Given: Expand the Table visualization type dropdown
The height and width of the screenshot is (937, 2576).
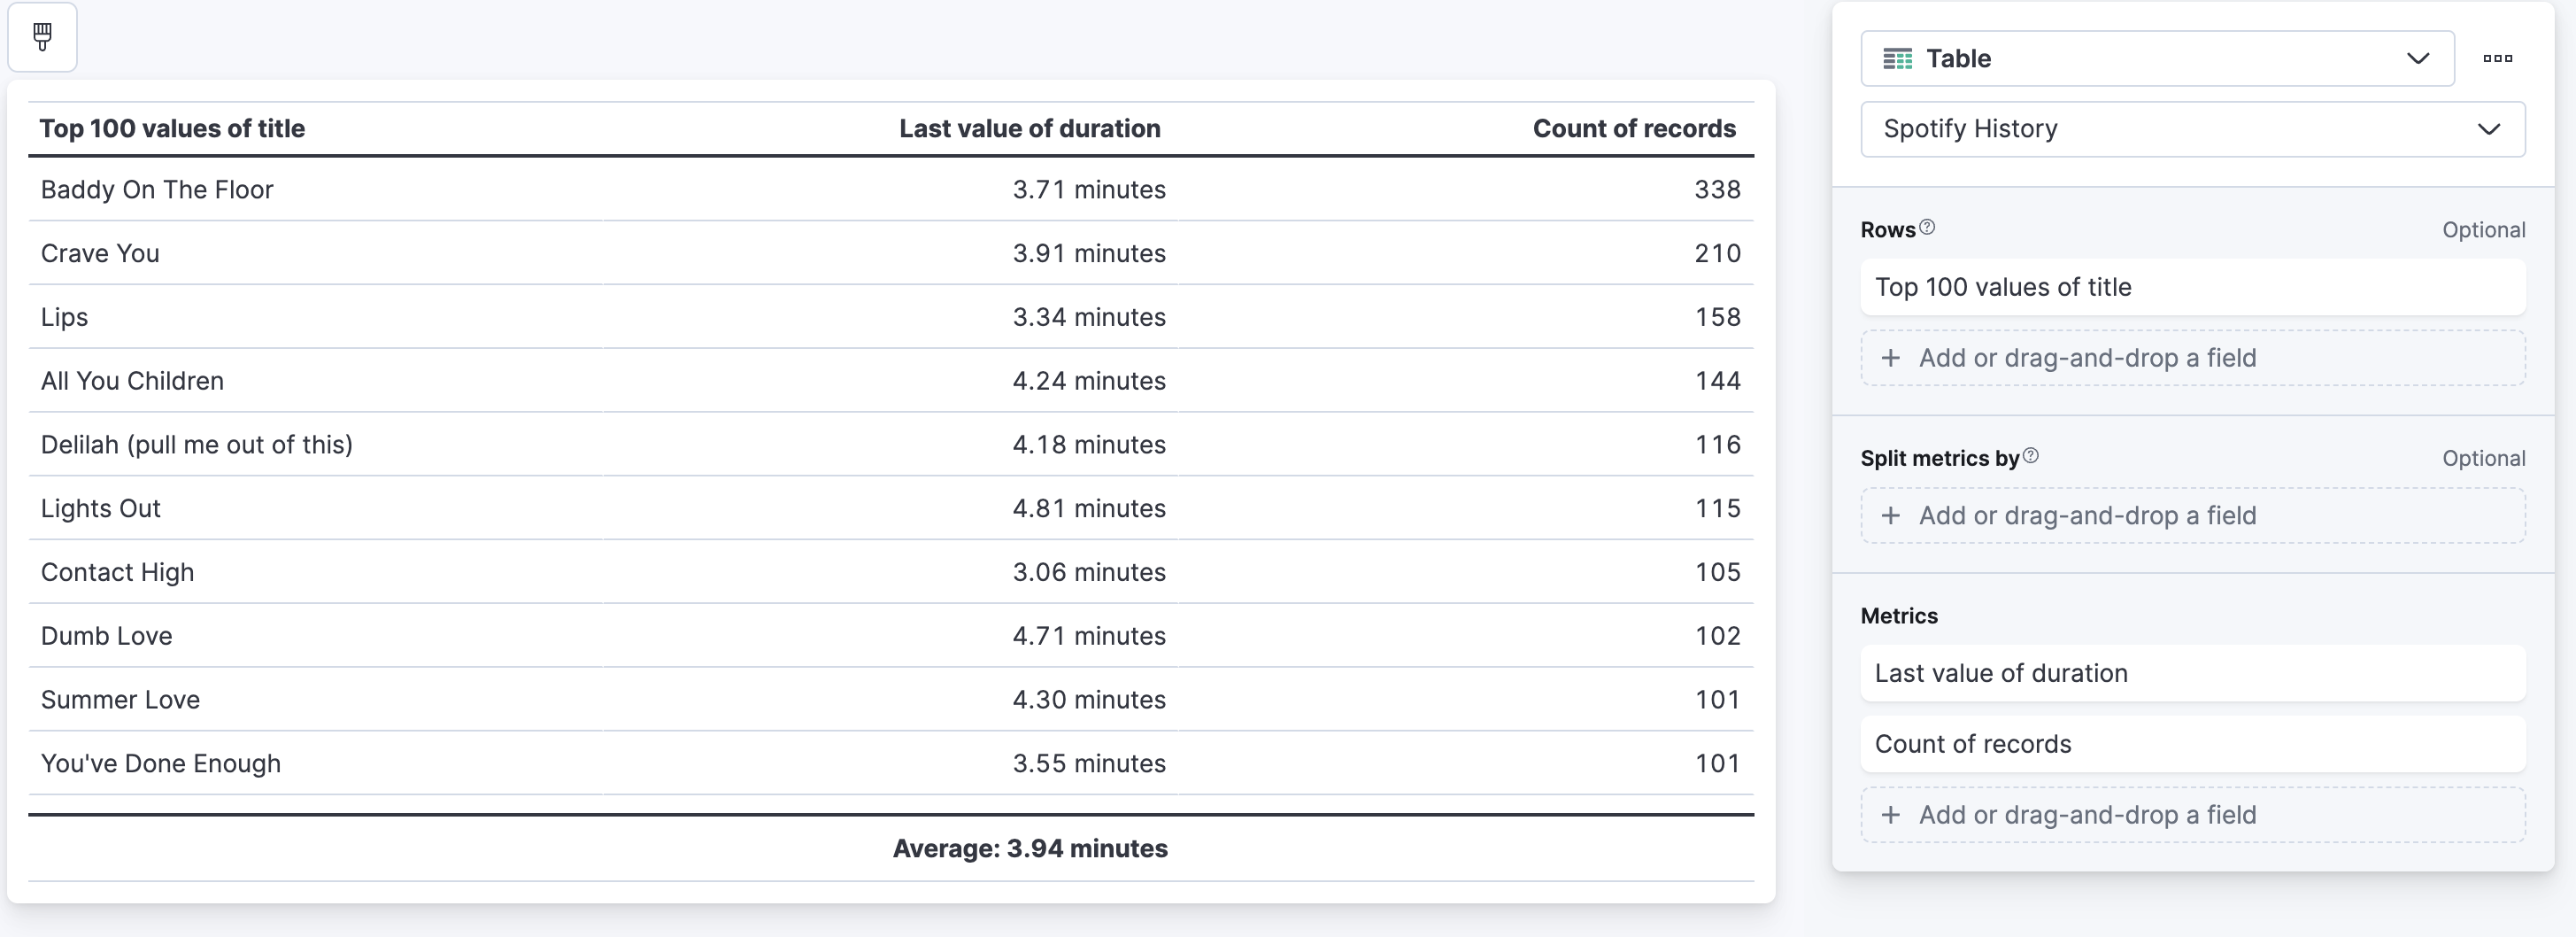Looking at the screenshot, I should 2419,58.
